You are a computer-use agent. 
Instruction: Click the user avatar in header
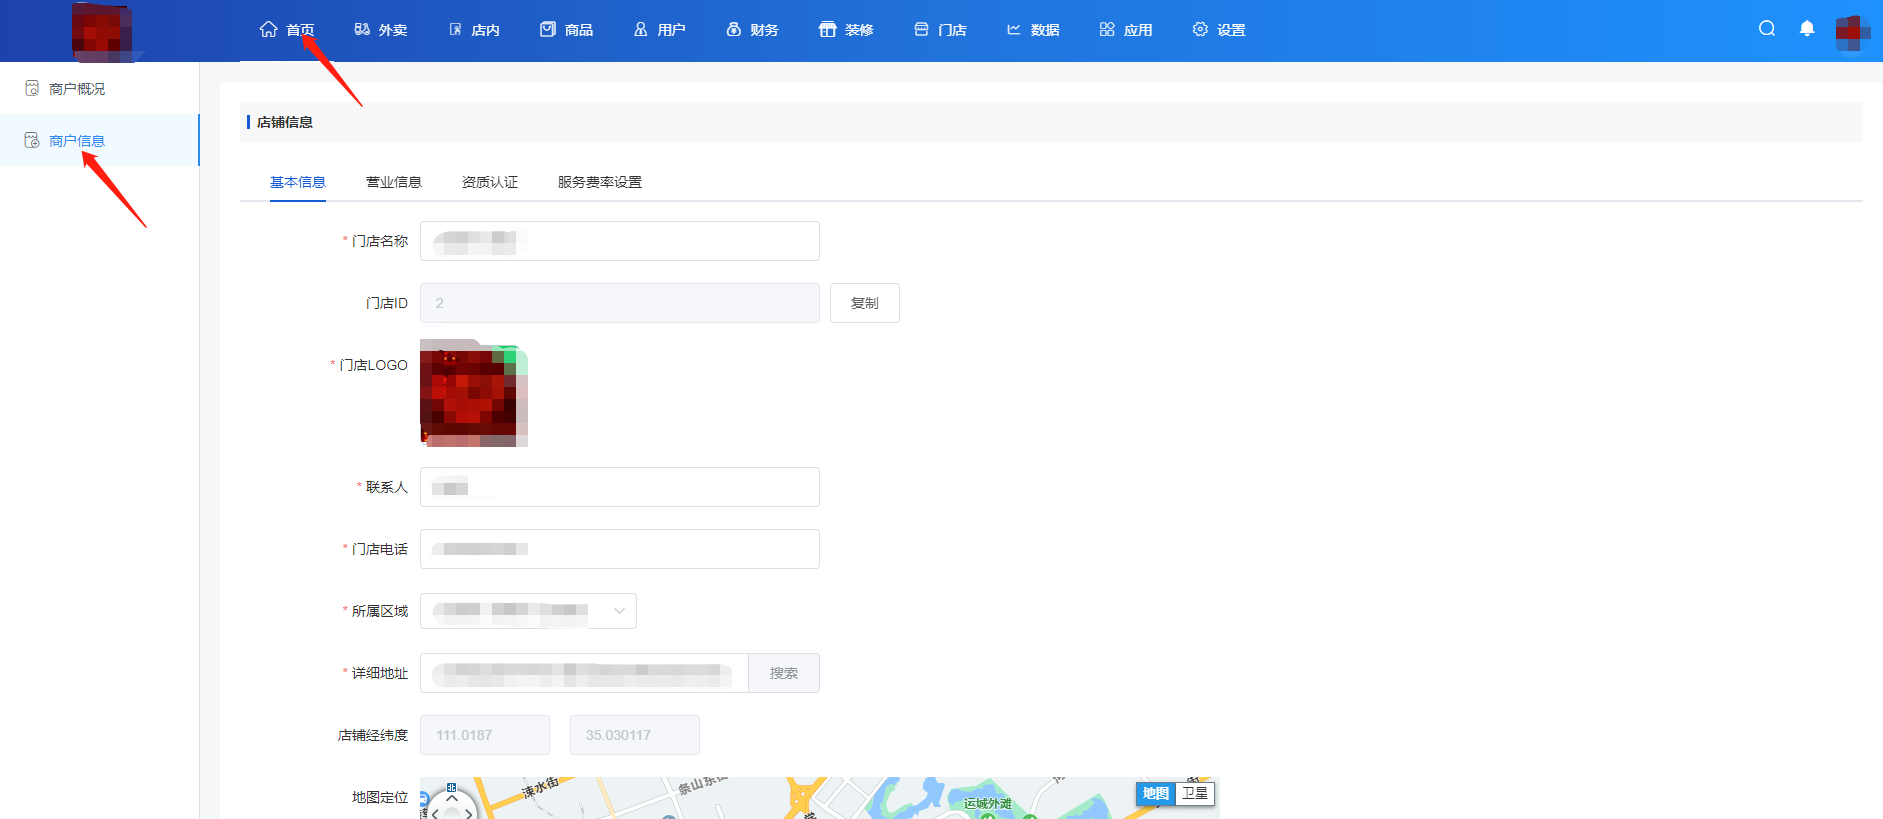click(x=1852, y=33)
